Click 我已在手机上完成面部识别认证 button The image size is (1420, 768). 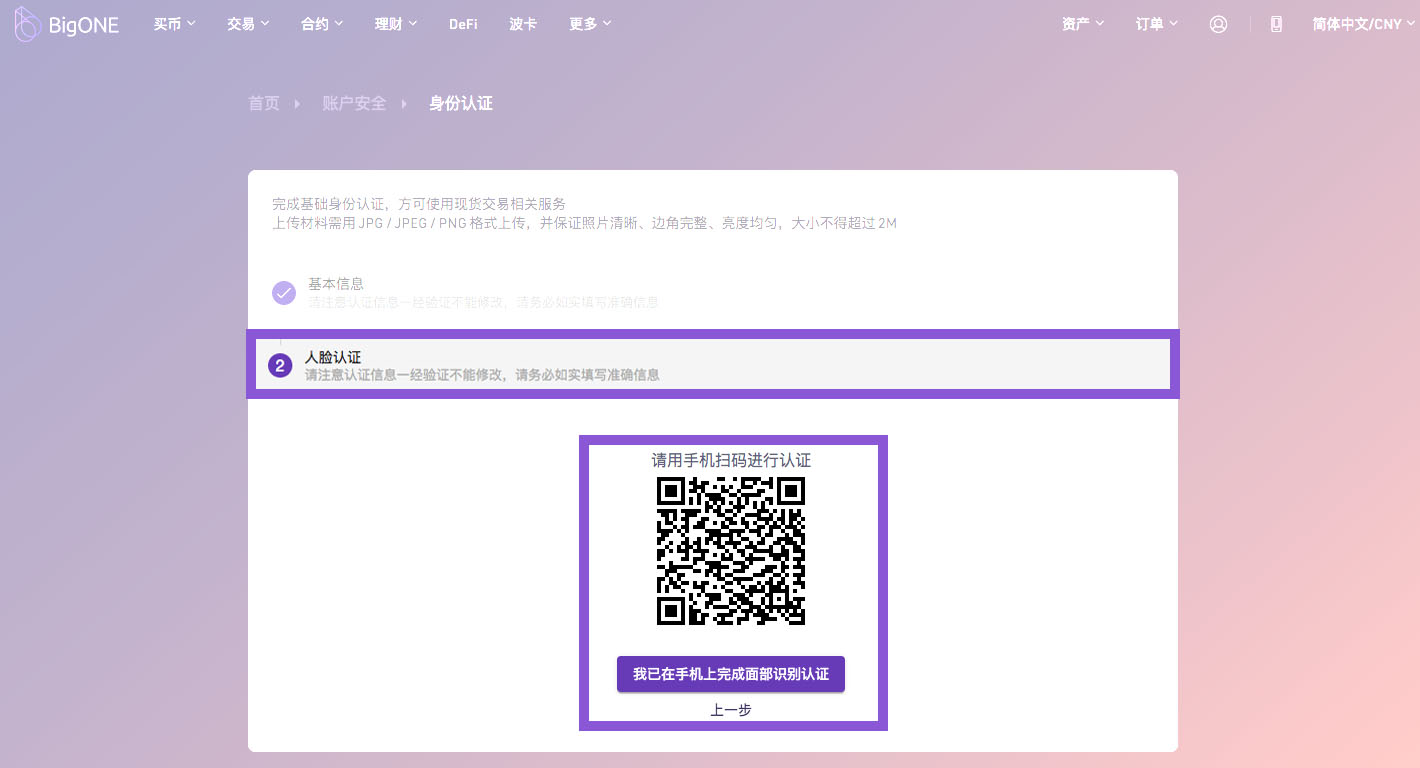click(x=731, y=674)
